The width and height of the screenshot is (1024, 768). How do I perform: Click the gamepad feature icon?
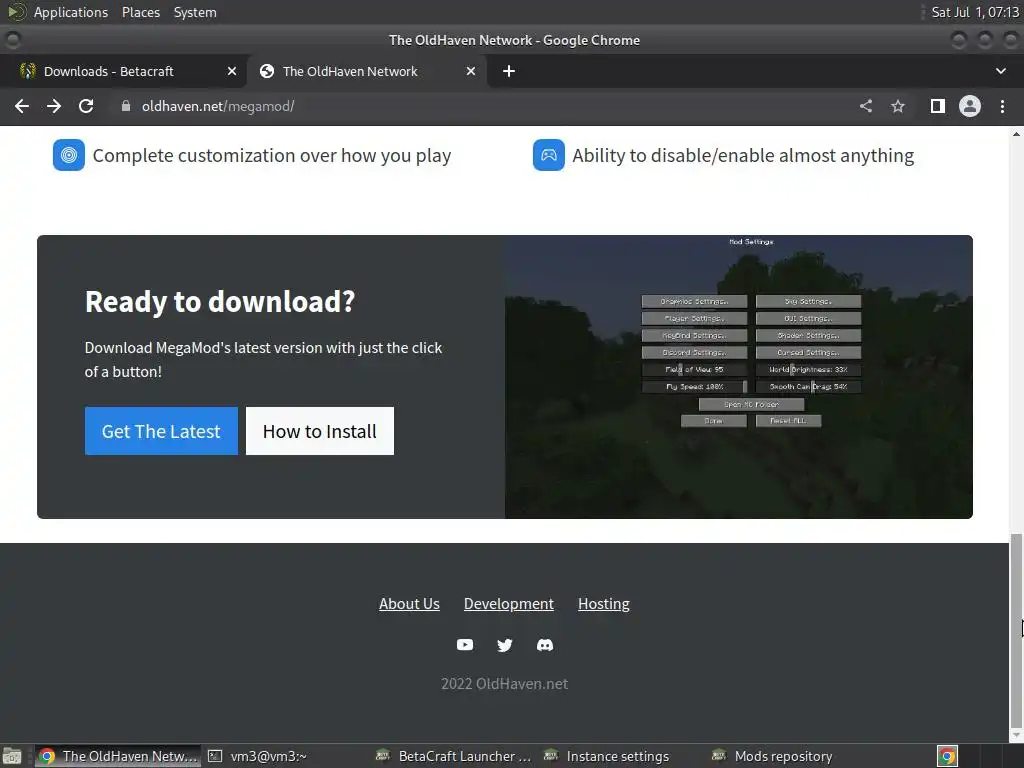tap(549, 155)
